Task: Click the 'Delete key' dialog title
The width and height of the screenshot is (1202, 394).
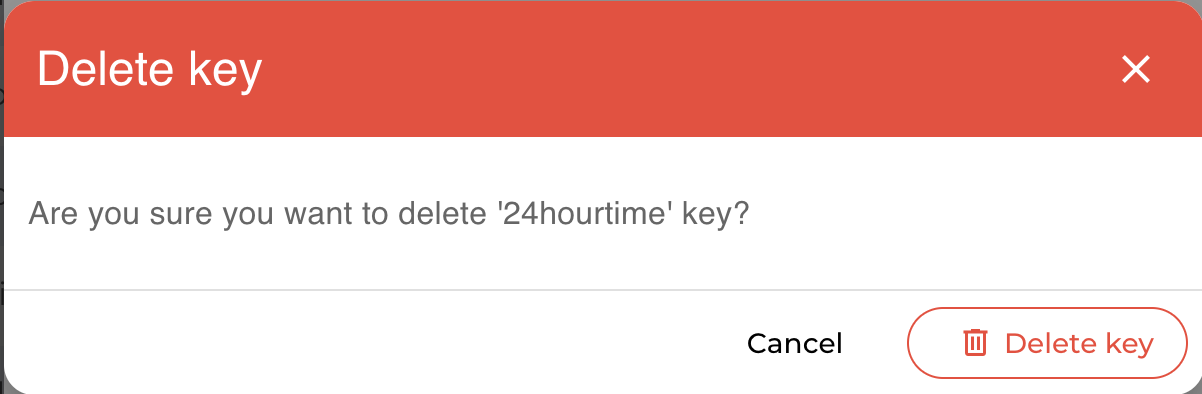Action: click(149, 70)
